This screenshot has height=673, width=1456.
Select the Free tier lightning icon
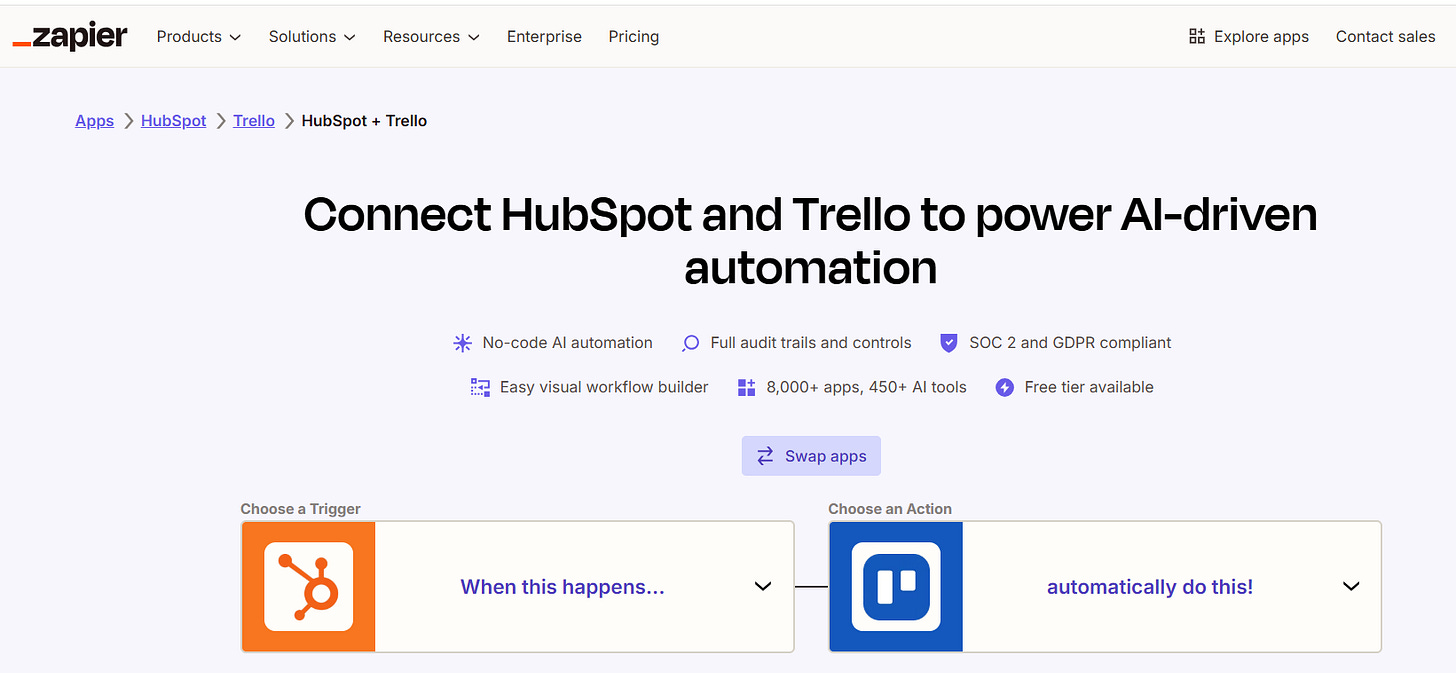(x=1005, y=387)
